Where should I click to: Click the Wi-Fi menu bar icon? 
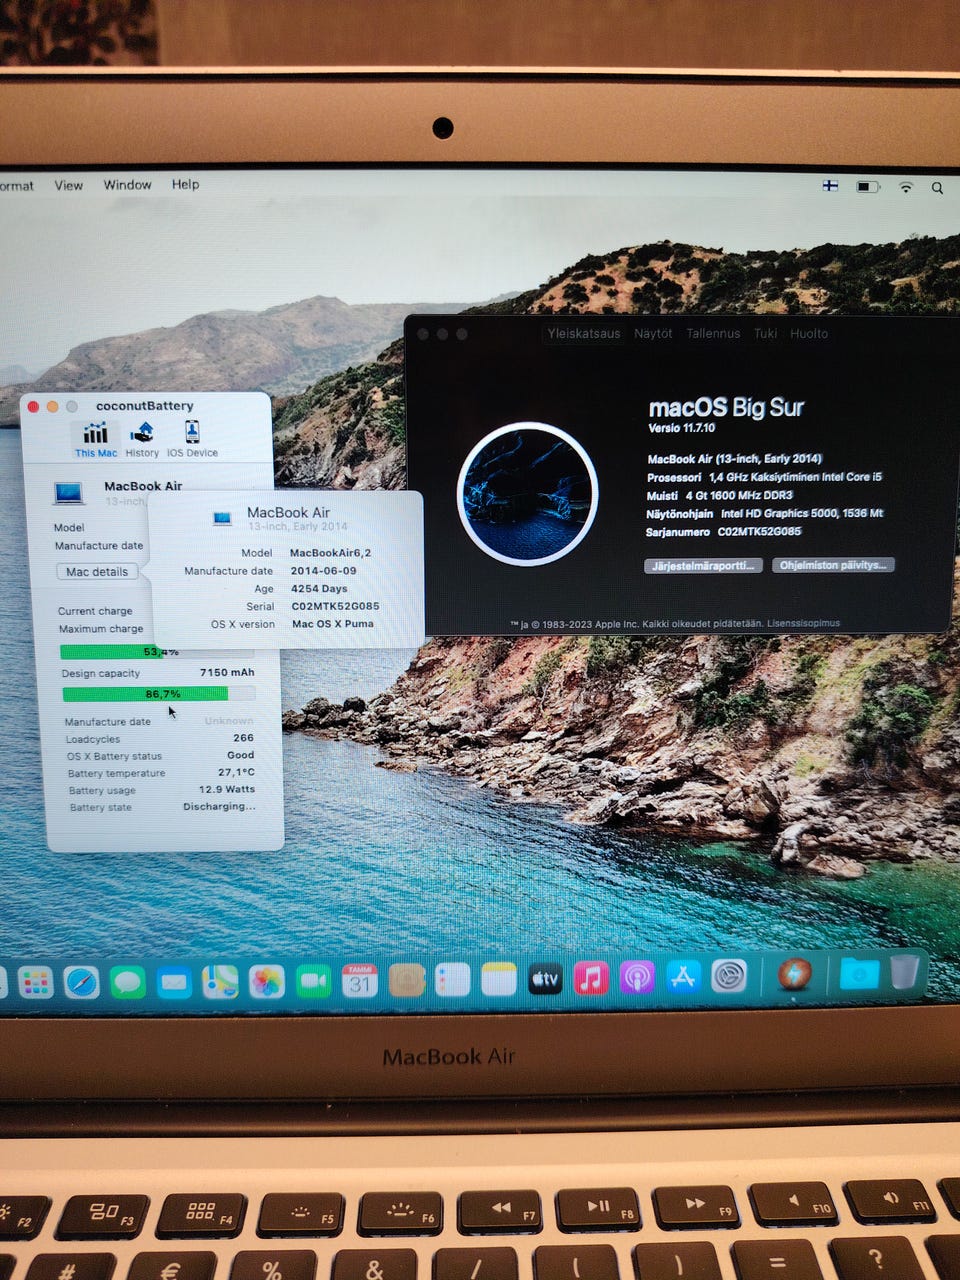(x=906, y=187)
